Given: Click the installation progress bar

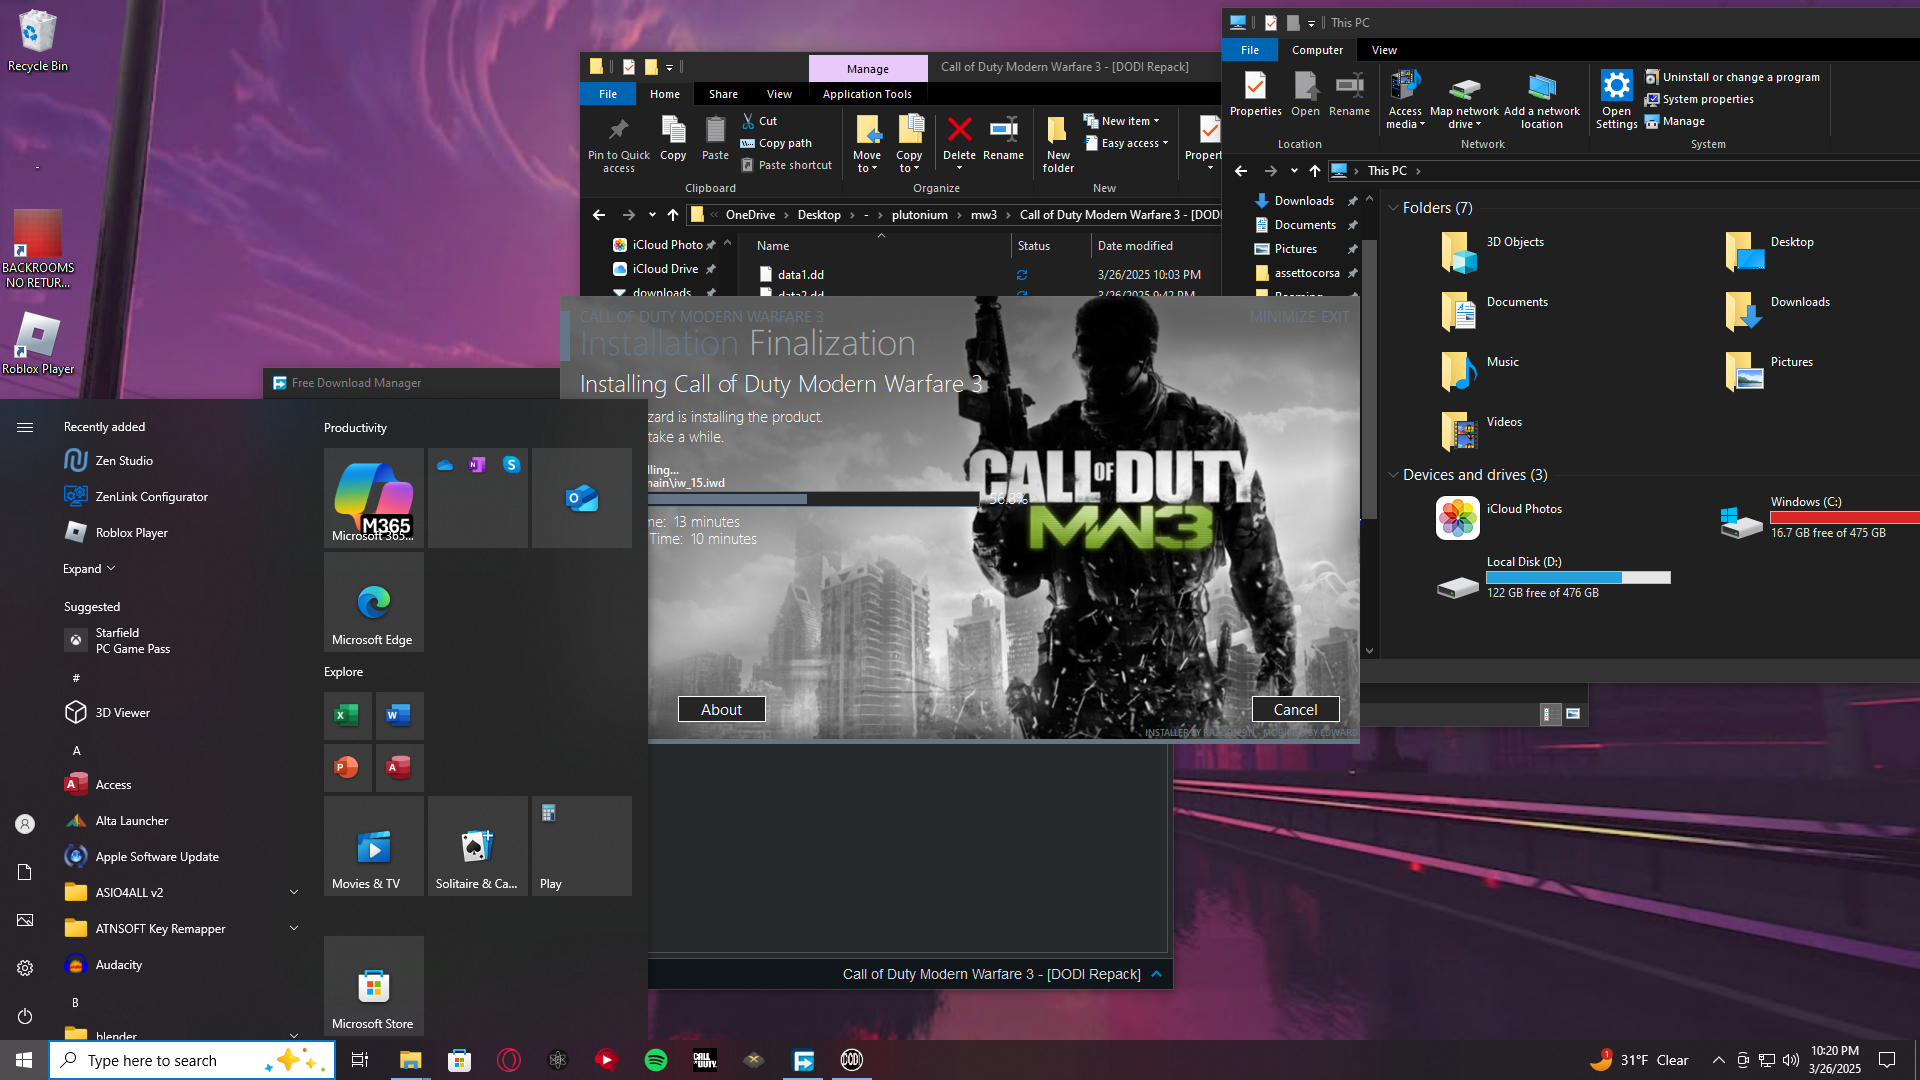Looking at the screenshot, I should (x=810, y=498).
